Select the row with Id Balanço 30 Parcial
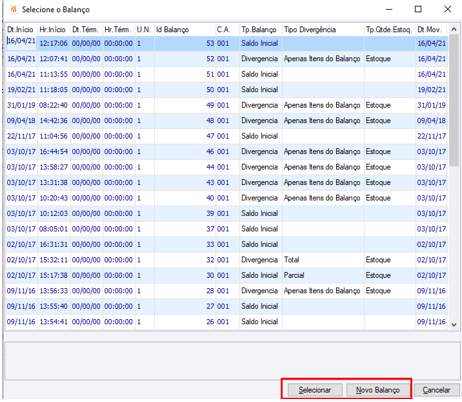Screen dimensions: 462x402 [227, 275]
